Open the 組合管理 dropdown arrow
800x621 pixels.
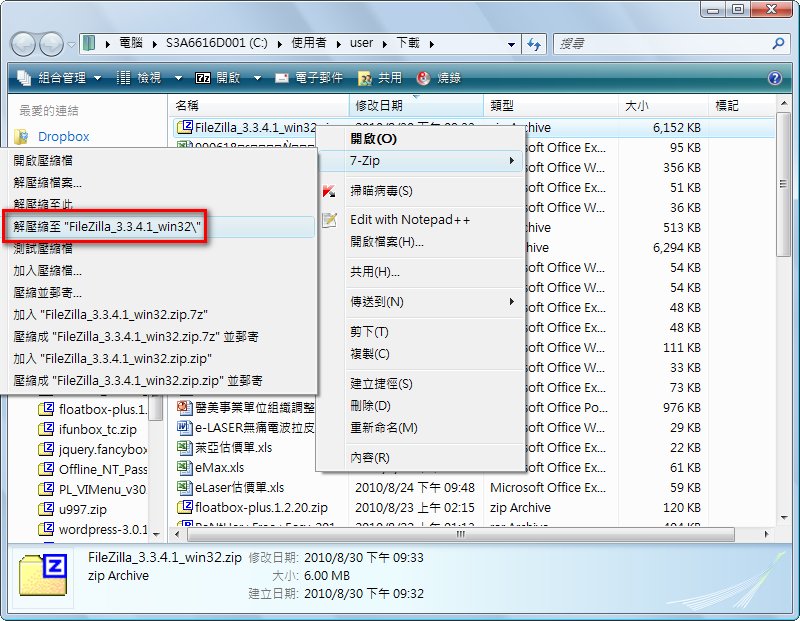[97, 78]
